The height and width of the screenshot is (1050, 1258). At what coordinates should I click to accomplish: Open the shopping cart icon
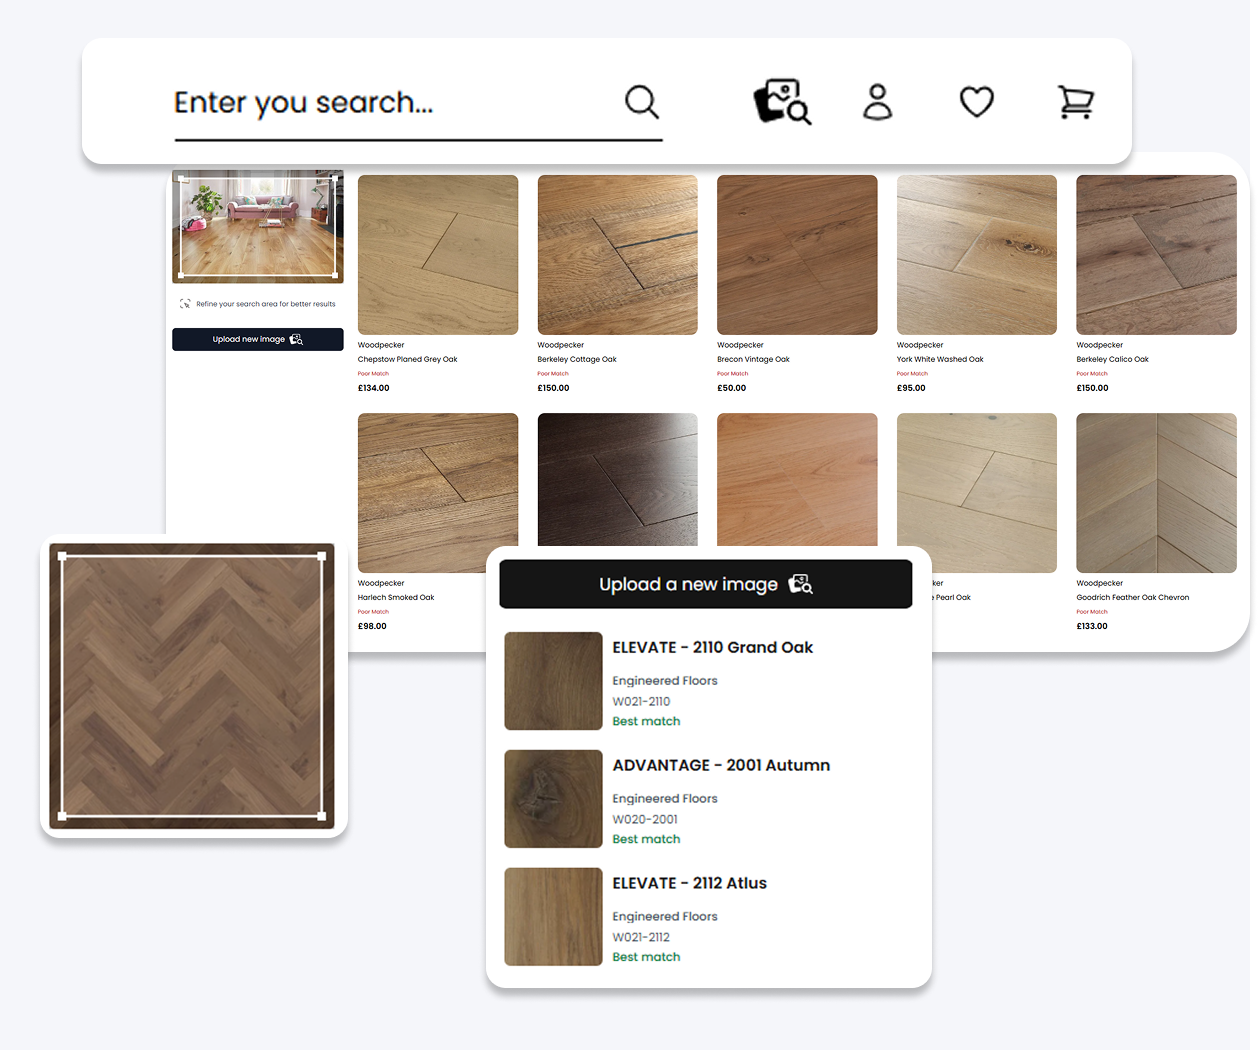click(x=1076, y=101)
